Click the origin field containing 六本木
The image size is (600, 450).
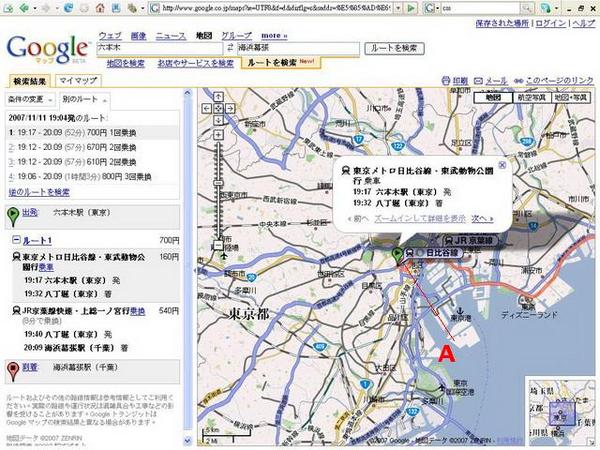click(x=160, y=48)
